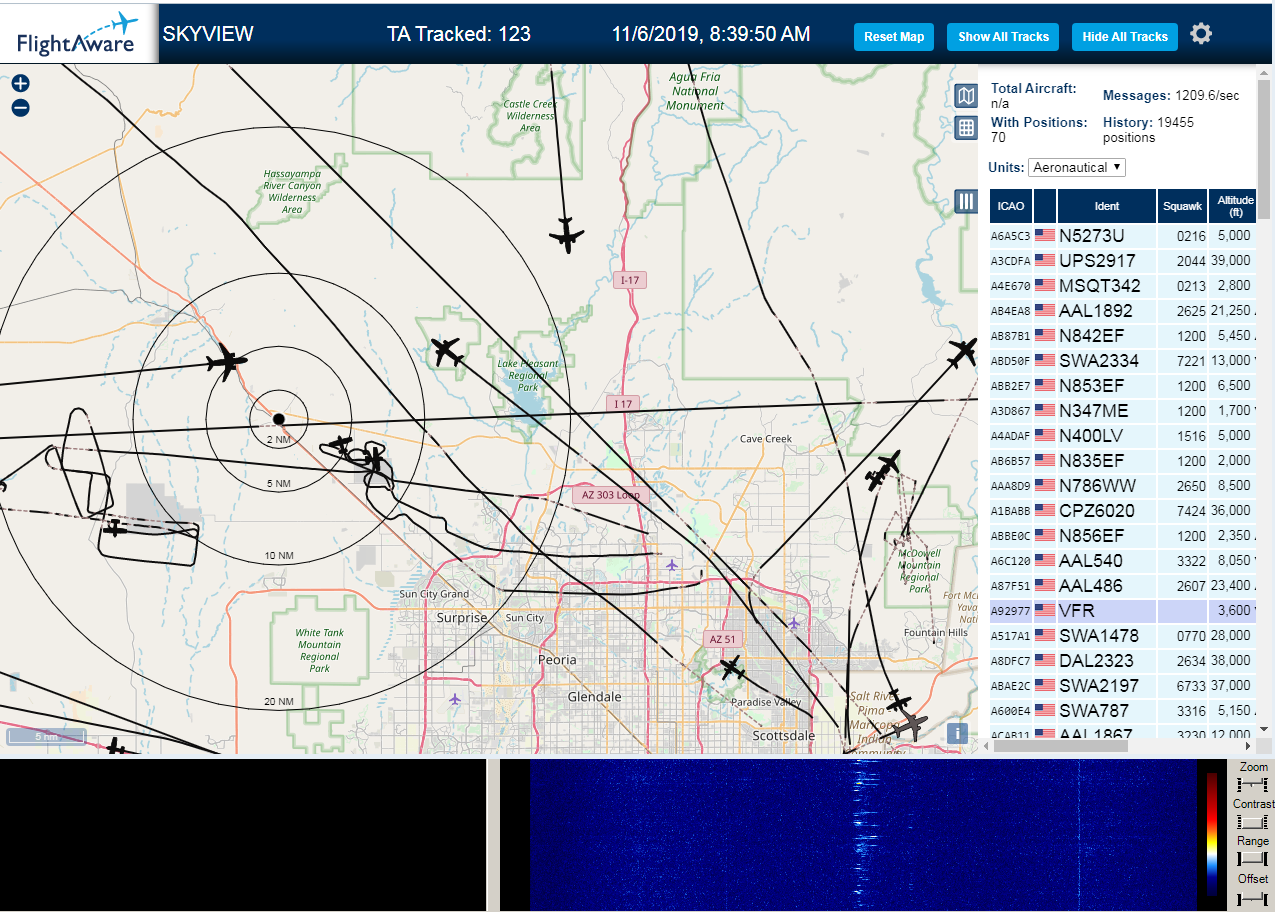Sort table by Altitude (ft) column header
The height and width of the screenshot is (913, 1275).
1235,206
